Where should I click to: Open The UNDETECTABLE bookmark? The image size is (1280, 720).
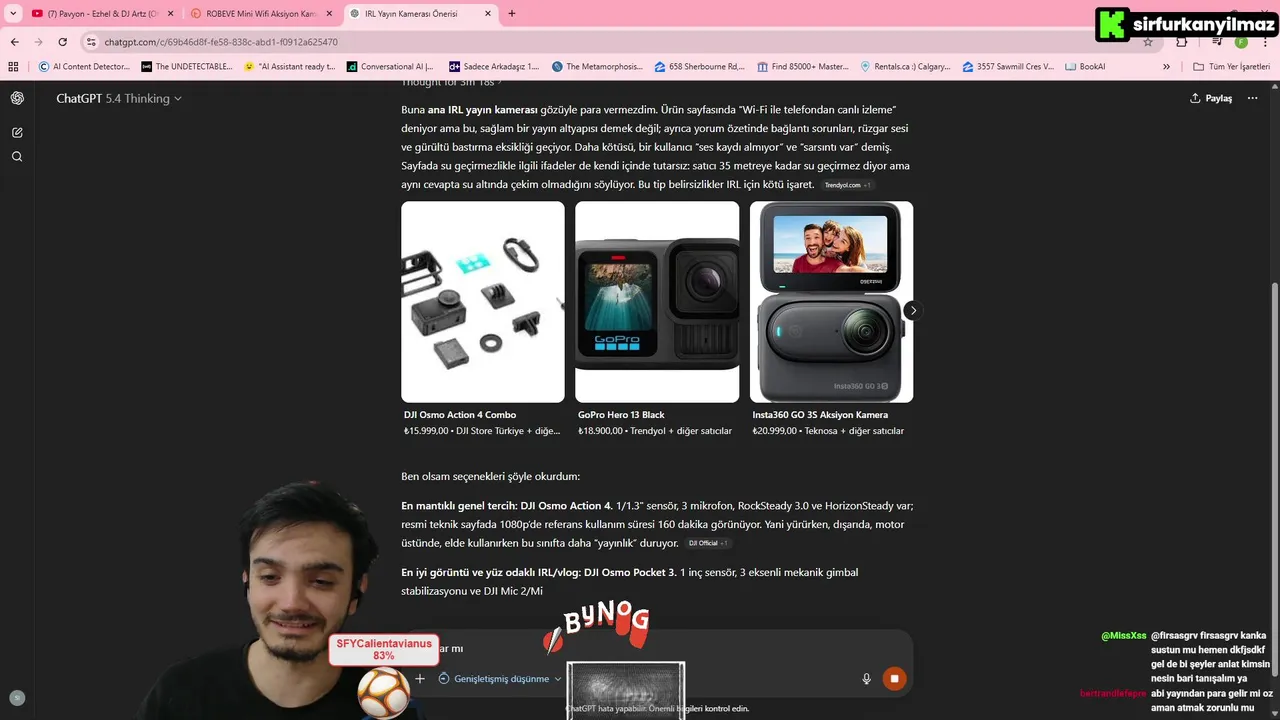coord(187,67)
